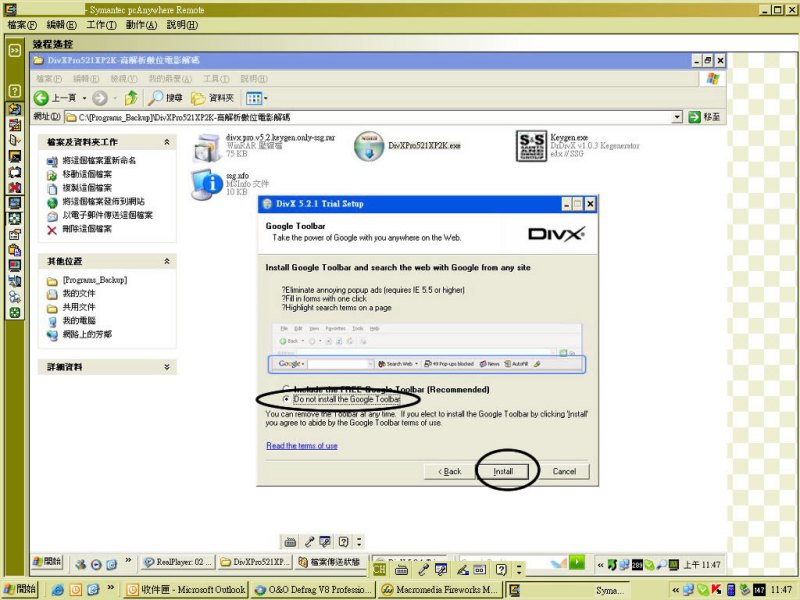The image size is (800, 600).
Task: Expand hidden quick launch icons on bottom taskbar
Action: (110, 588)
